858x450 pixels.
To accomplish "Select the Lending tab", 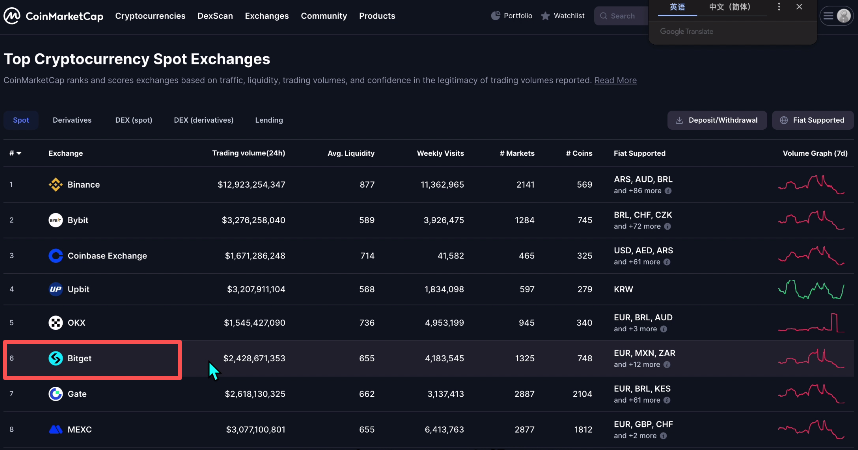I will (269, 120).
